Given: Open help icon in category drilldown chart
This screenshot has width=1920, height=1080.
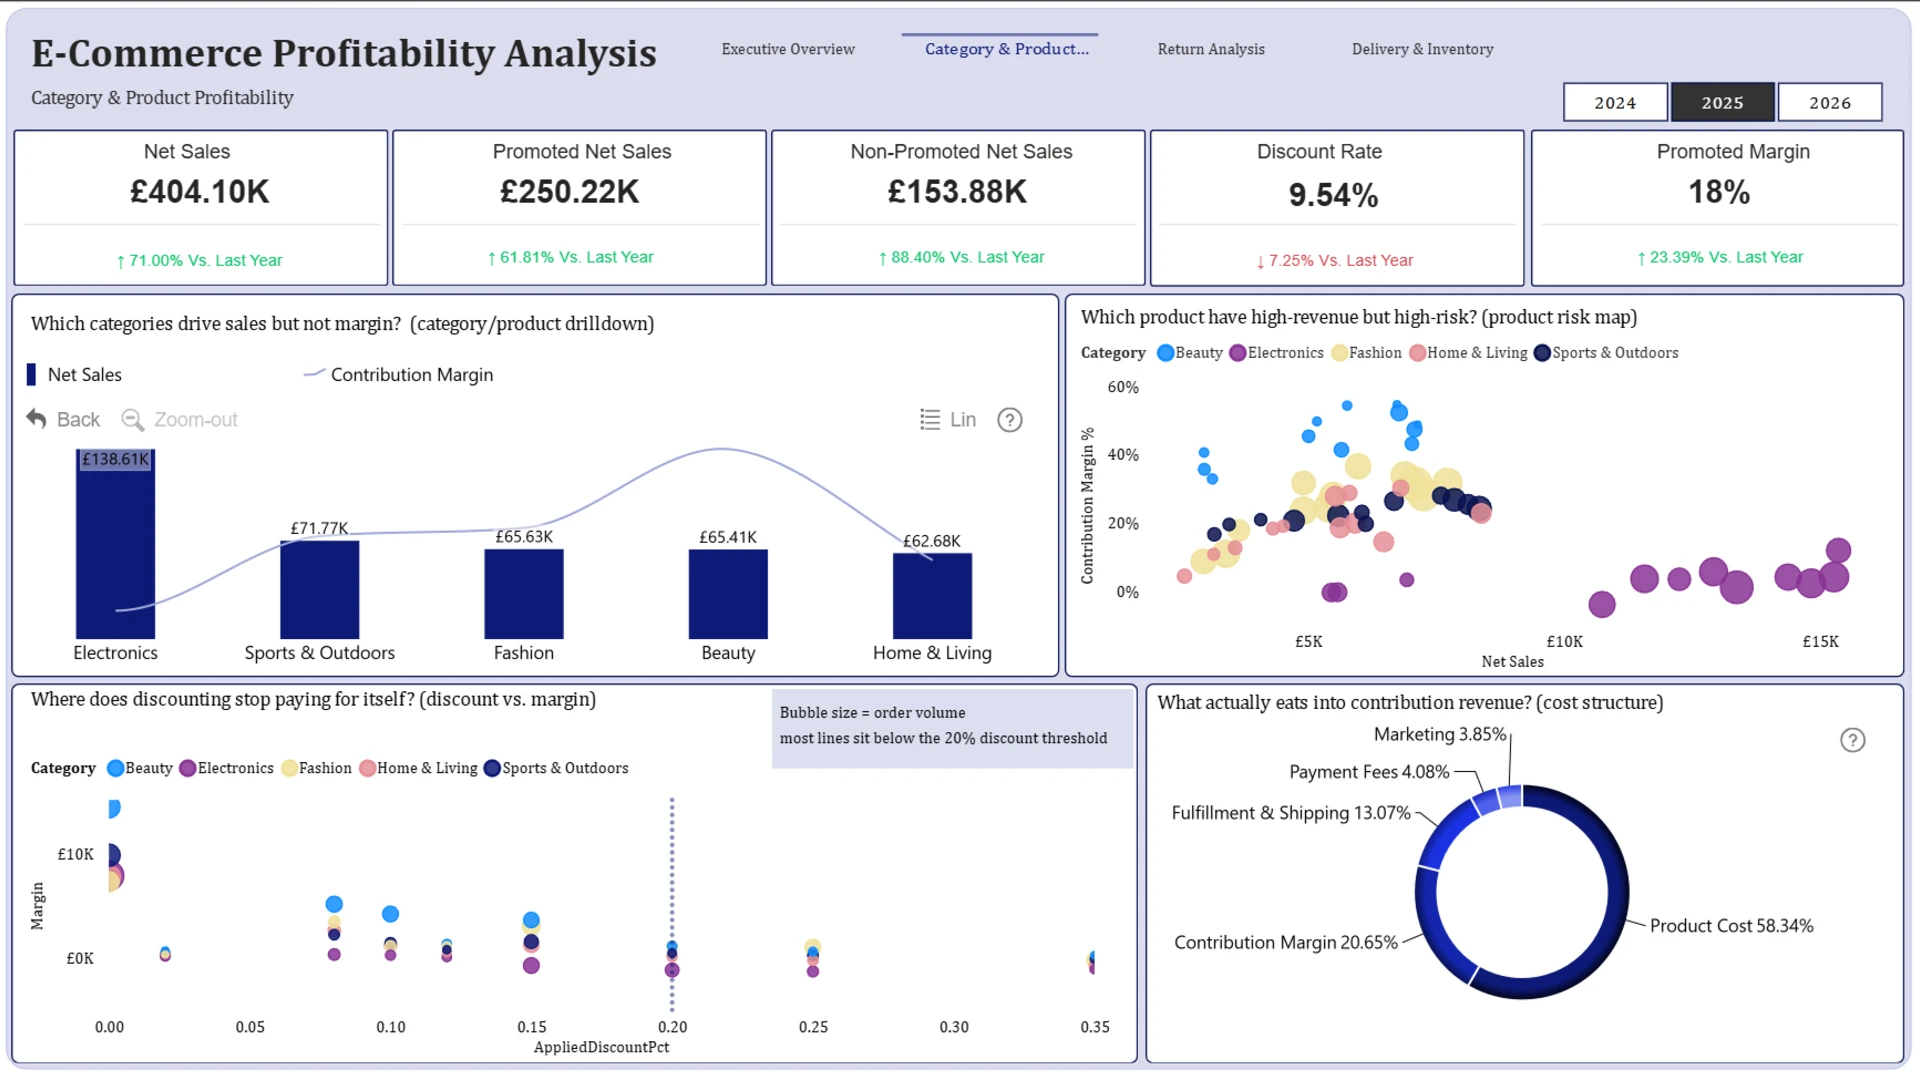Looking at the screenshot, I should point(1010,420).
